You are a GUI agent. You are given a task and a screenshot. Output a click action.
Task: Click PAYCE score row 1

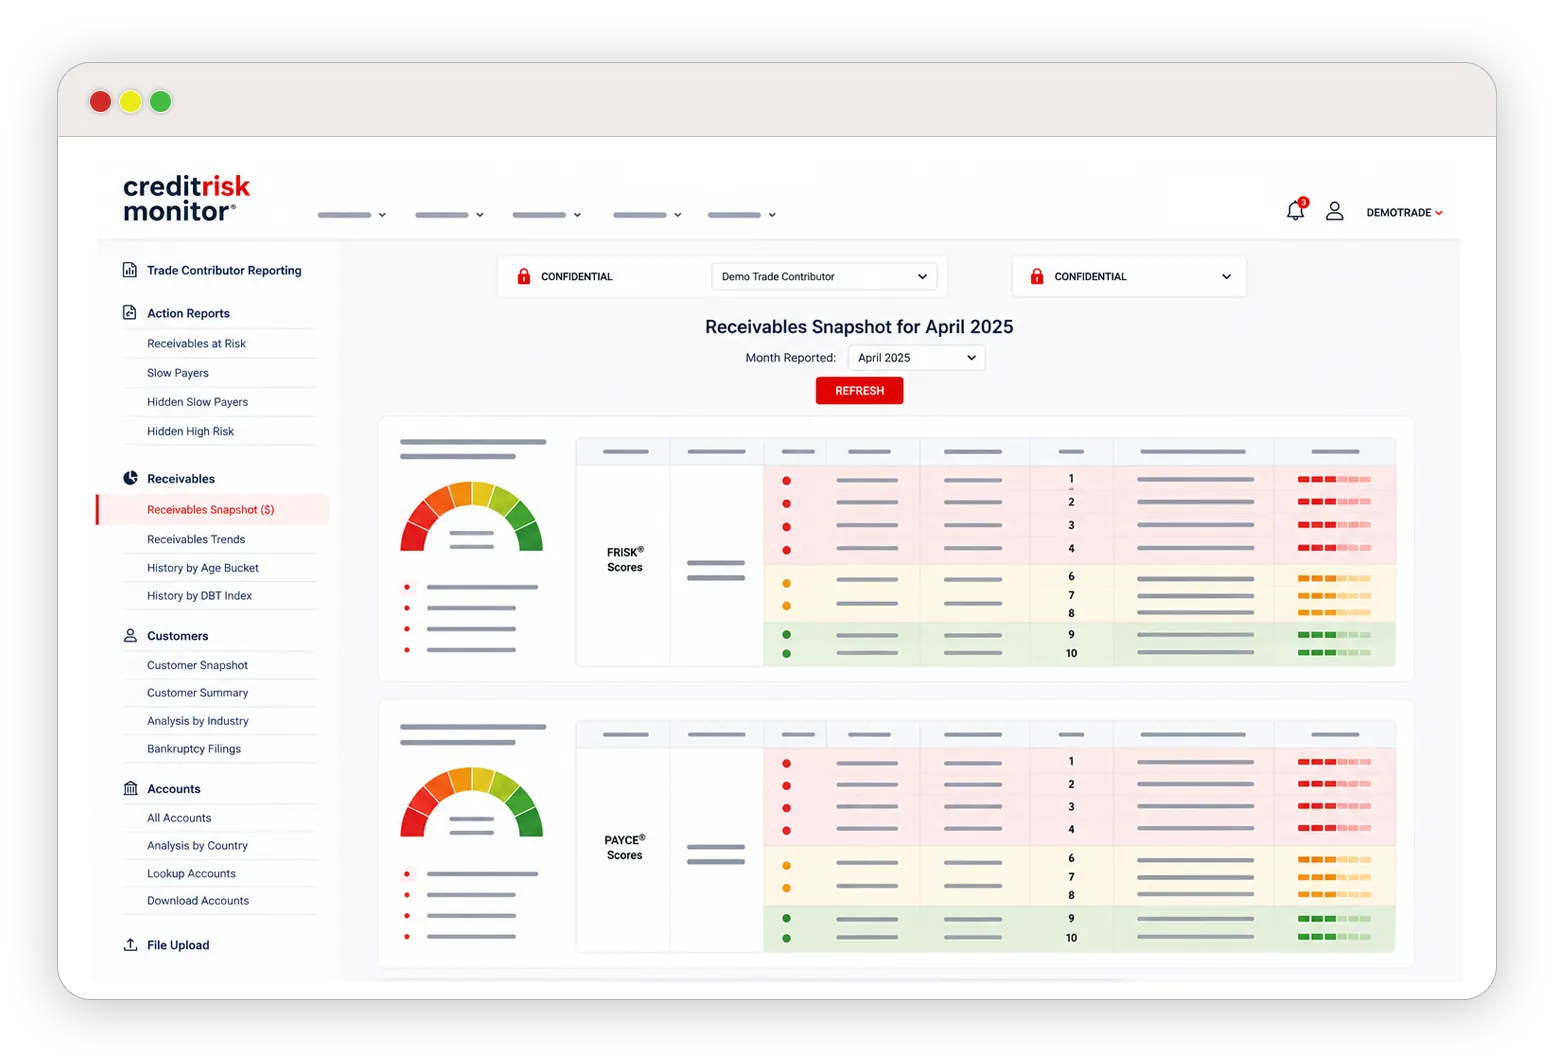click(x=1079, y=762)
